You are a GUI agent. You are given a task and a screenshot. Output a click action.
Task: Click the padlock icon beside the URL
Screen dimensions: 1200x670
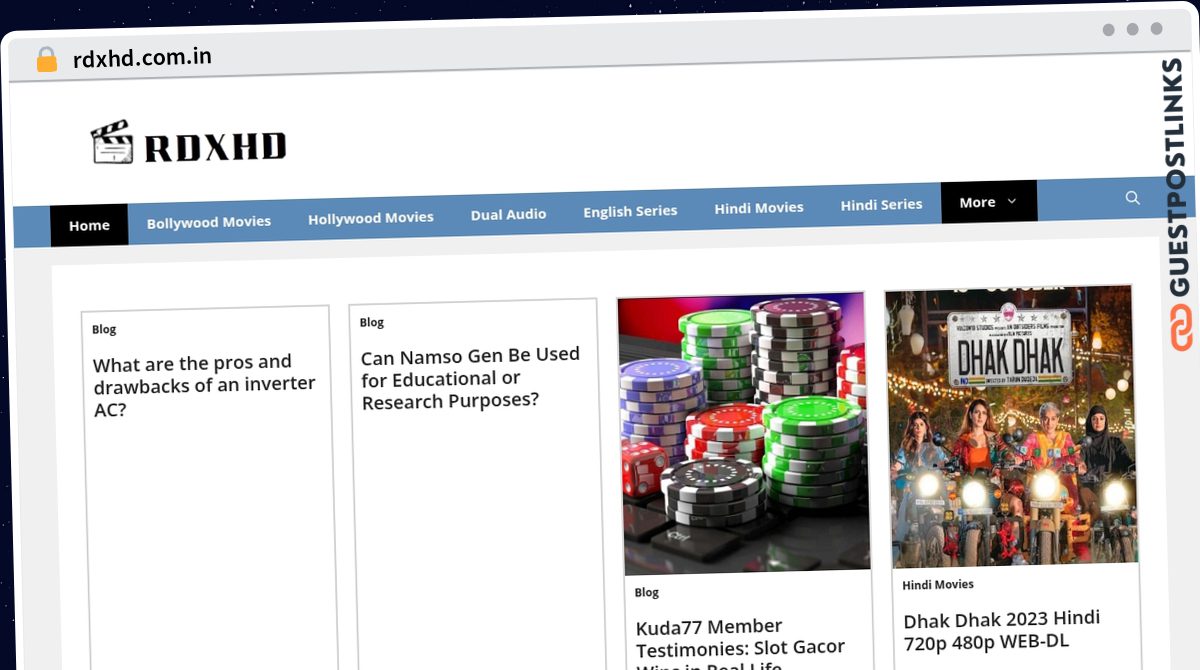pos(46,60)
